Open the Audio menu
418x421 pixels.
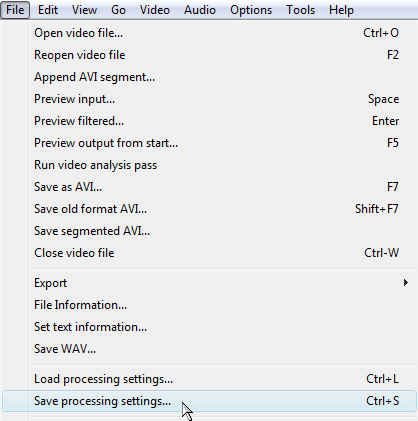click(x=200, y=10)
